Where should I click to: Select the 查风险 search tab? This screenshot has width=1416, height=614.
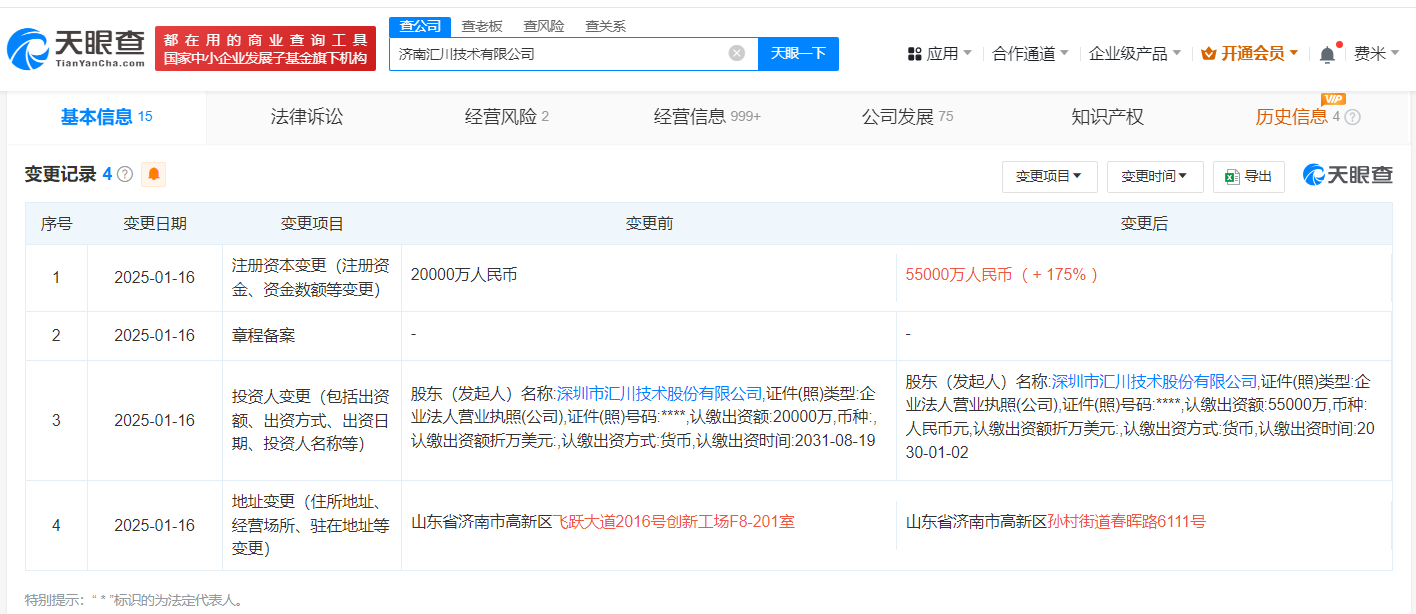[x=544, y=26]
